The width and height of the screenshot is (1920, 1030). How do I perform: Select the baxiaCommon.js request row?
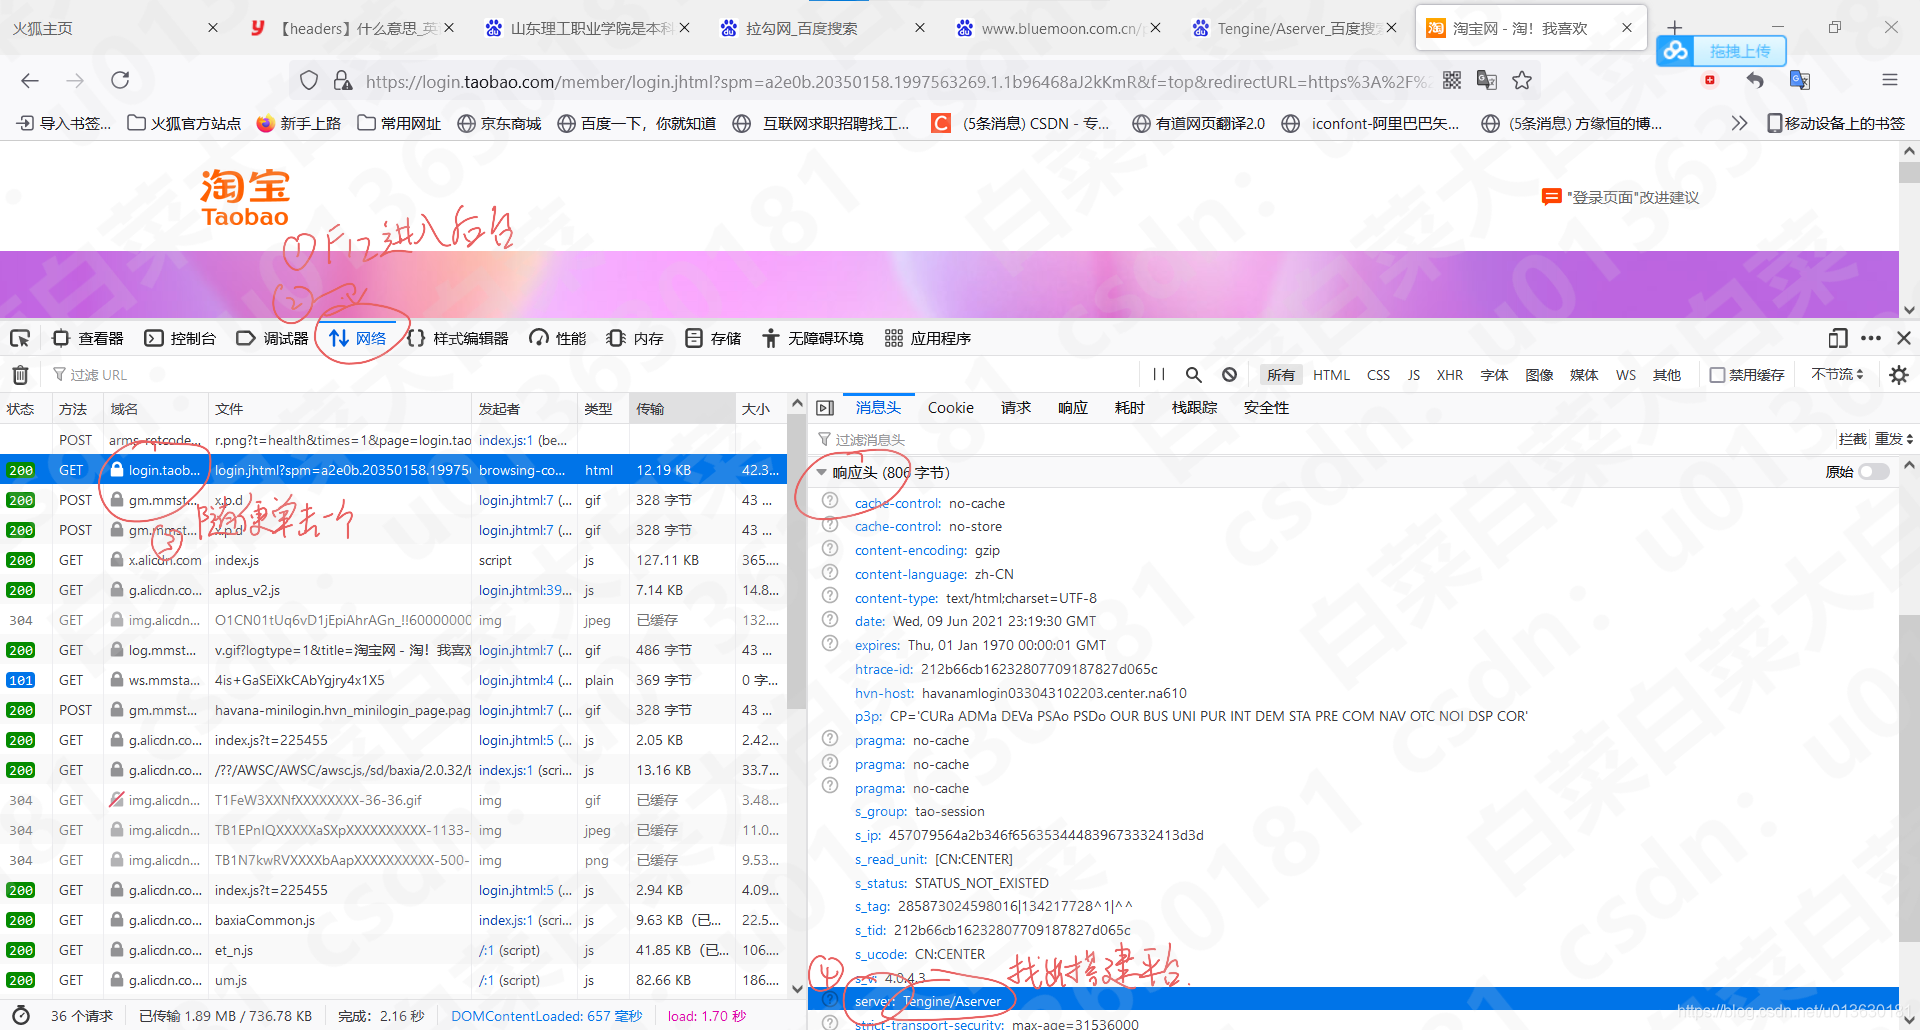coord(393,920)
